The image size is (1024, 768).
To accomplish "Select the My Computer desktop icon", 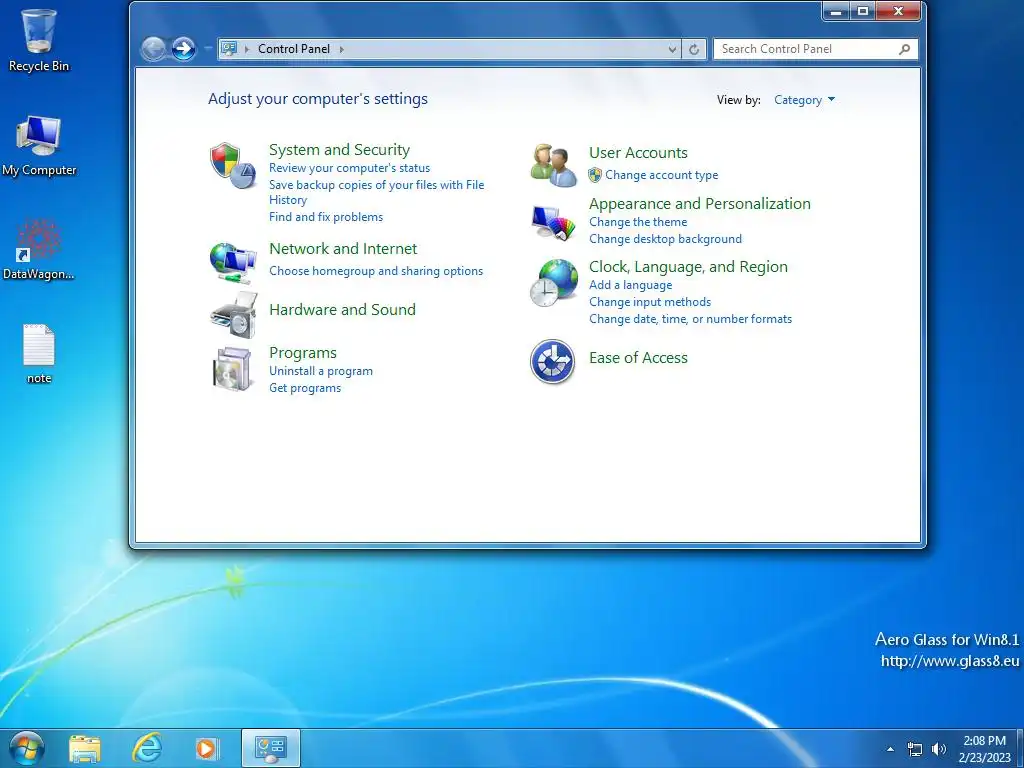I will coord(39,146).
